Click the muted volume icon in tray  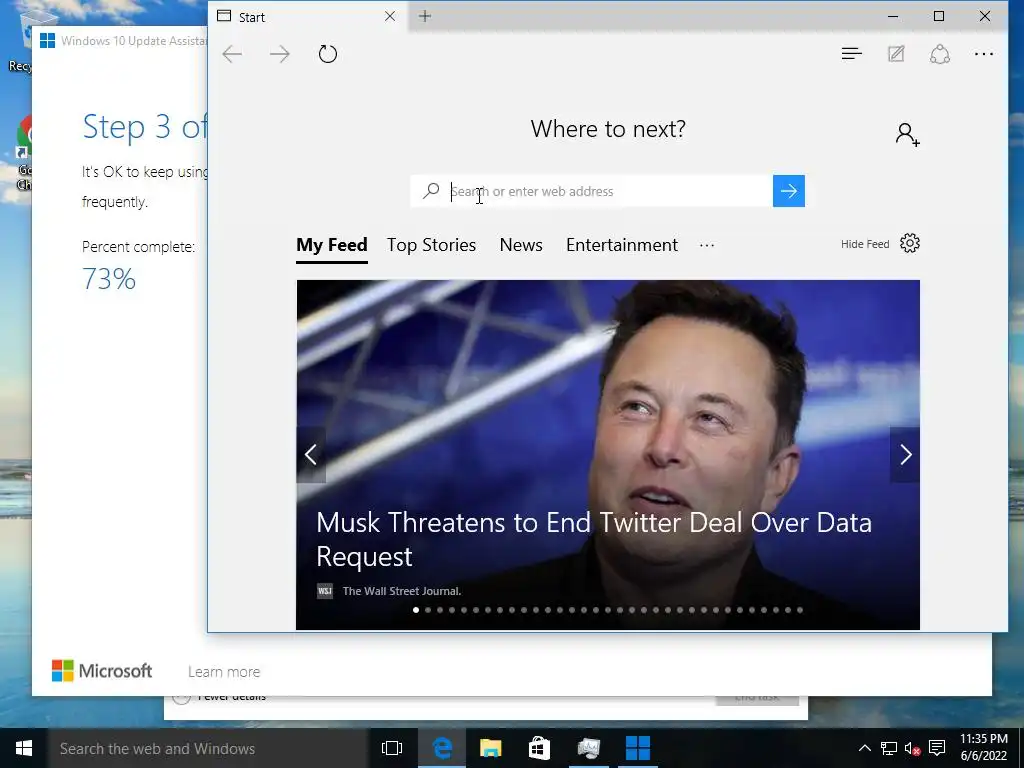click(x=912, y=748)
